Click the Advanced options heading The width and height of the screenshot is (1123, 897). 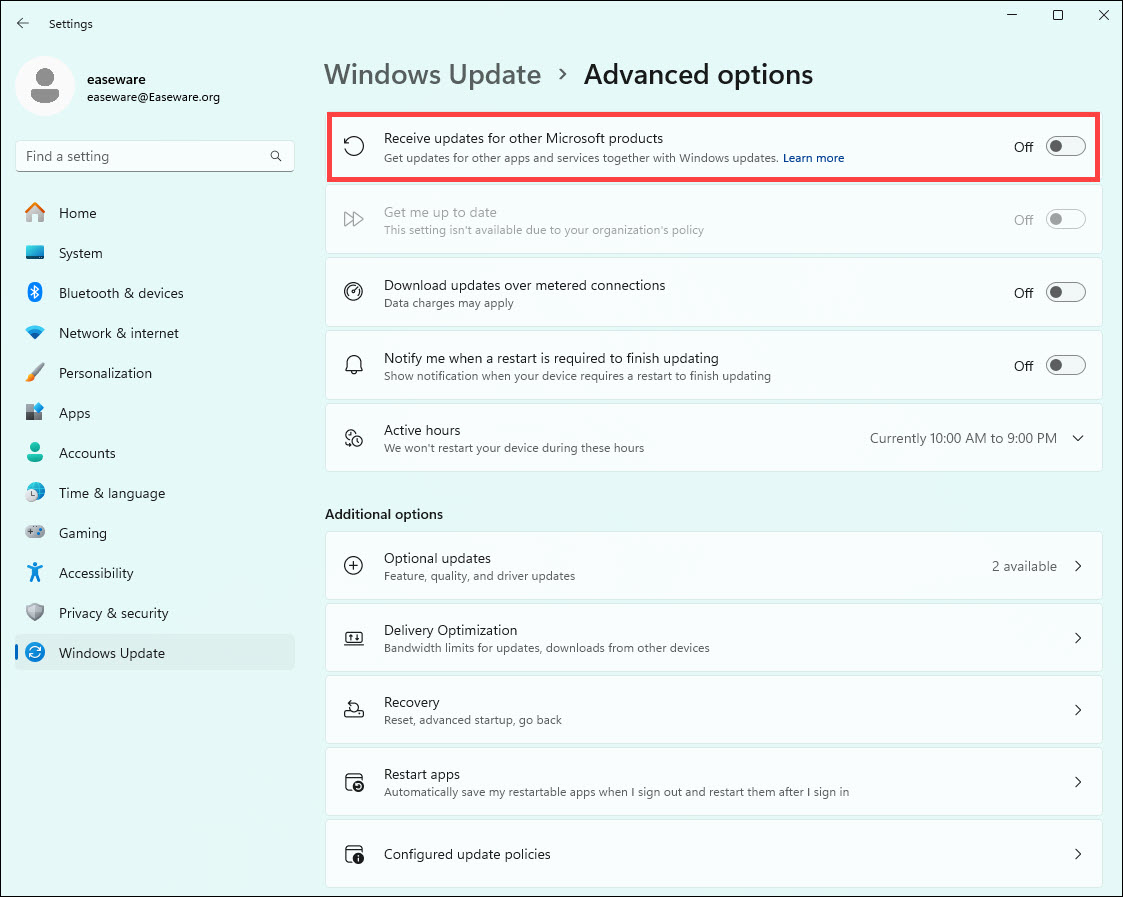698,75
